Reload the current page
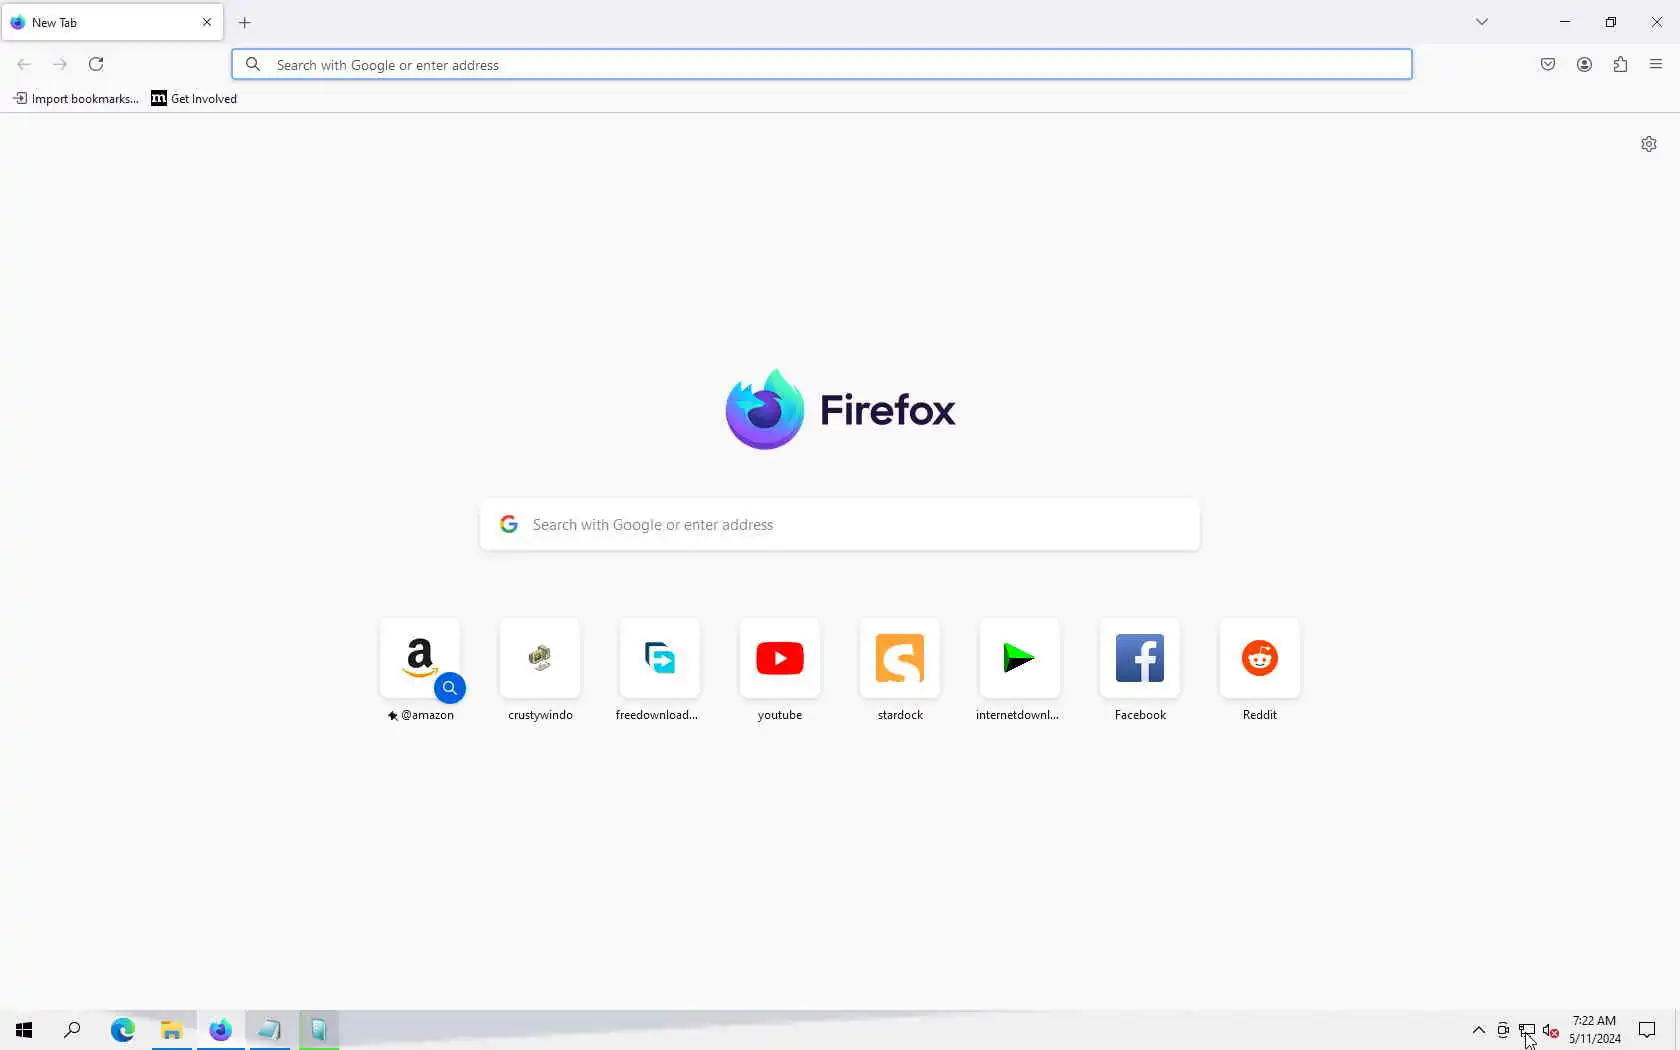The height and width of the screenshot is (1050, 1680). 96,64
